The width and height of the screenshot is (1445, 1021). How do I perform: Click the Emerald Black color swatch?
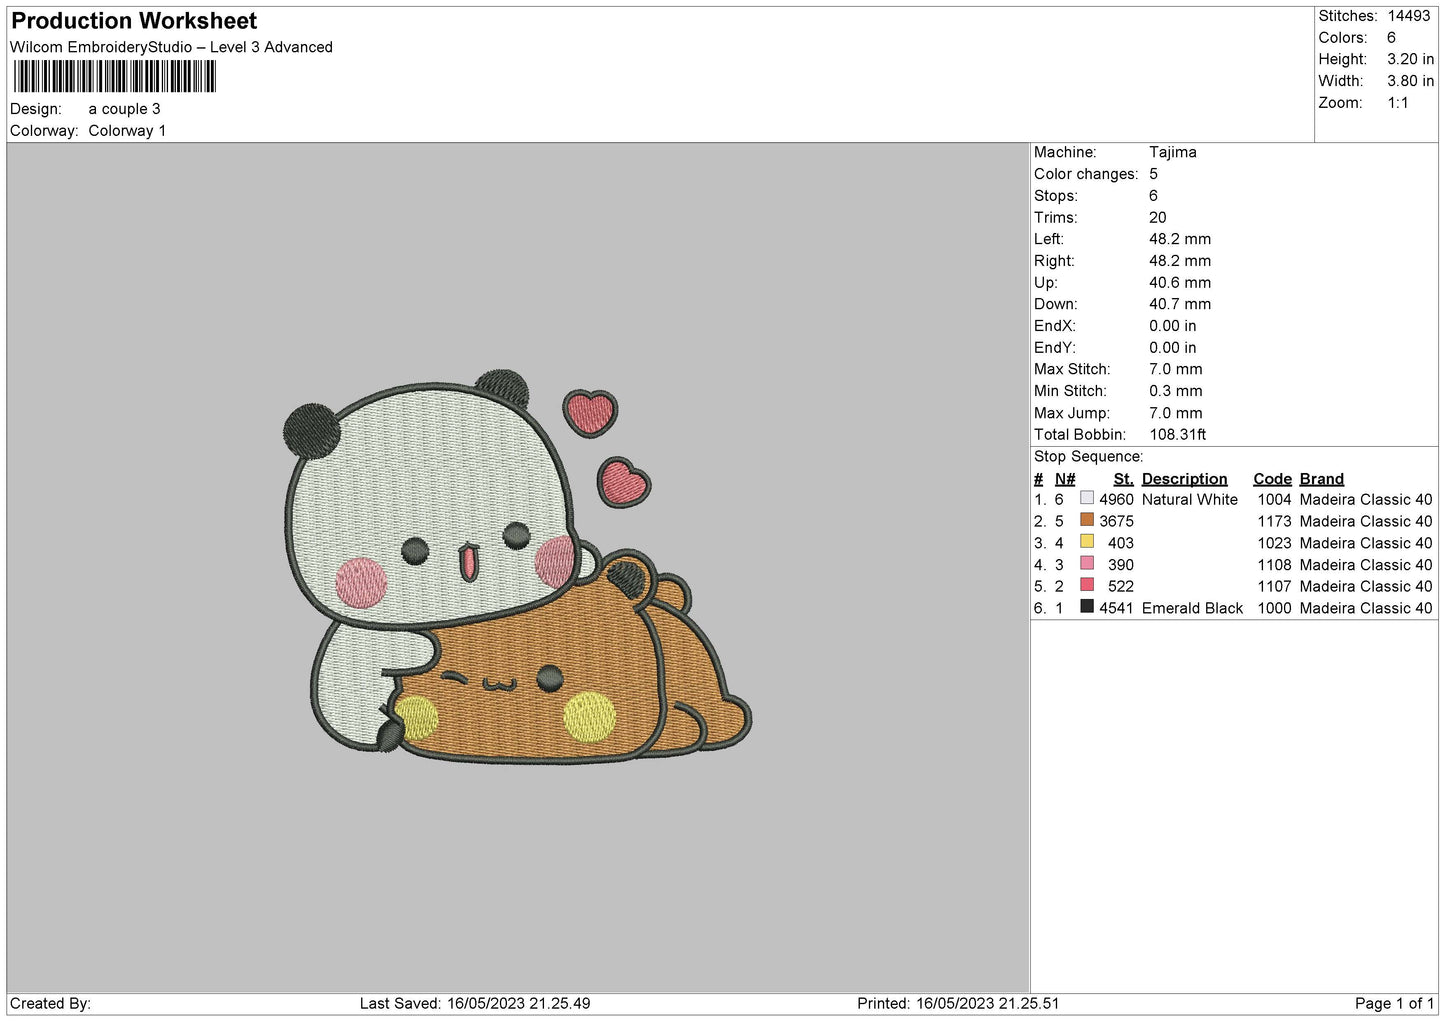1086,607
